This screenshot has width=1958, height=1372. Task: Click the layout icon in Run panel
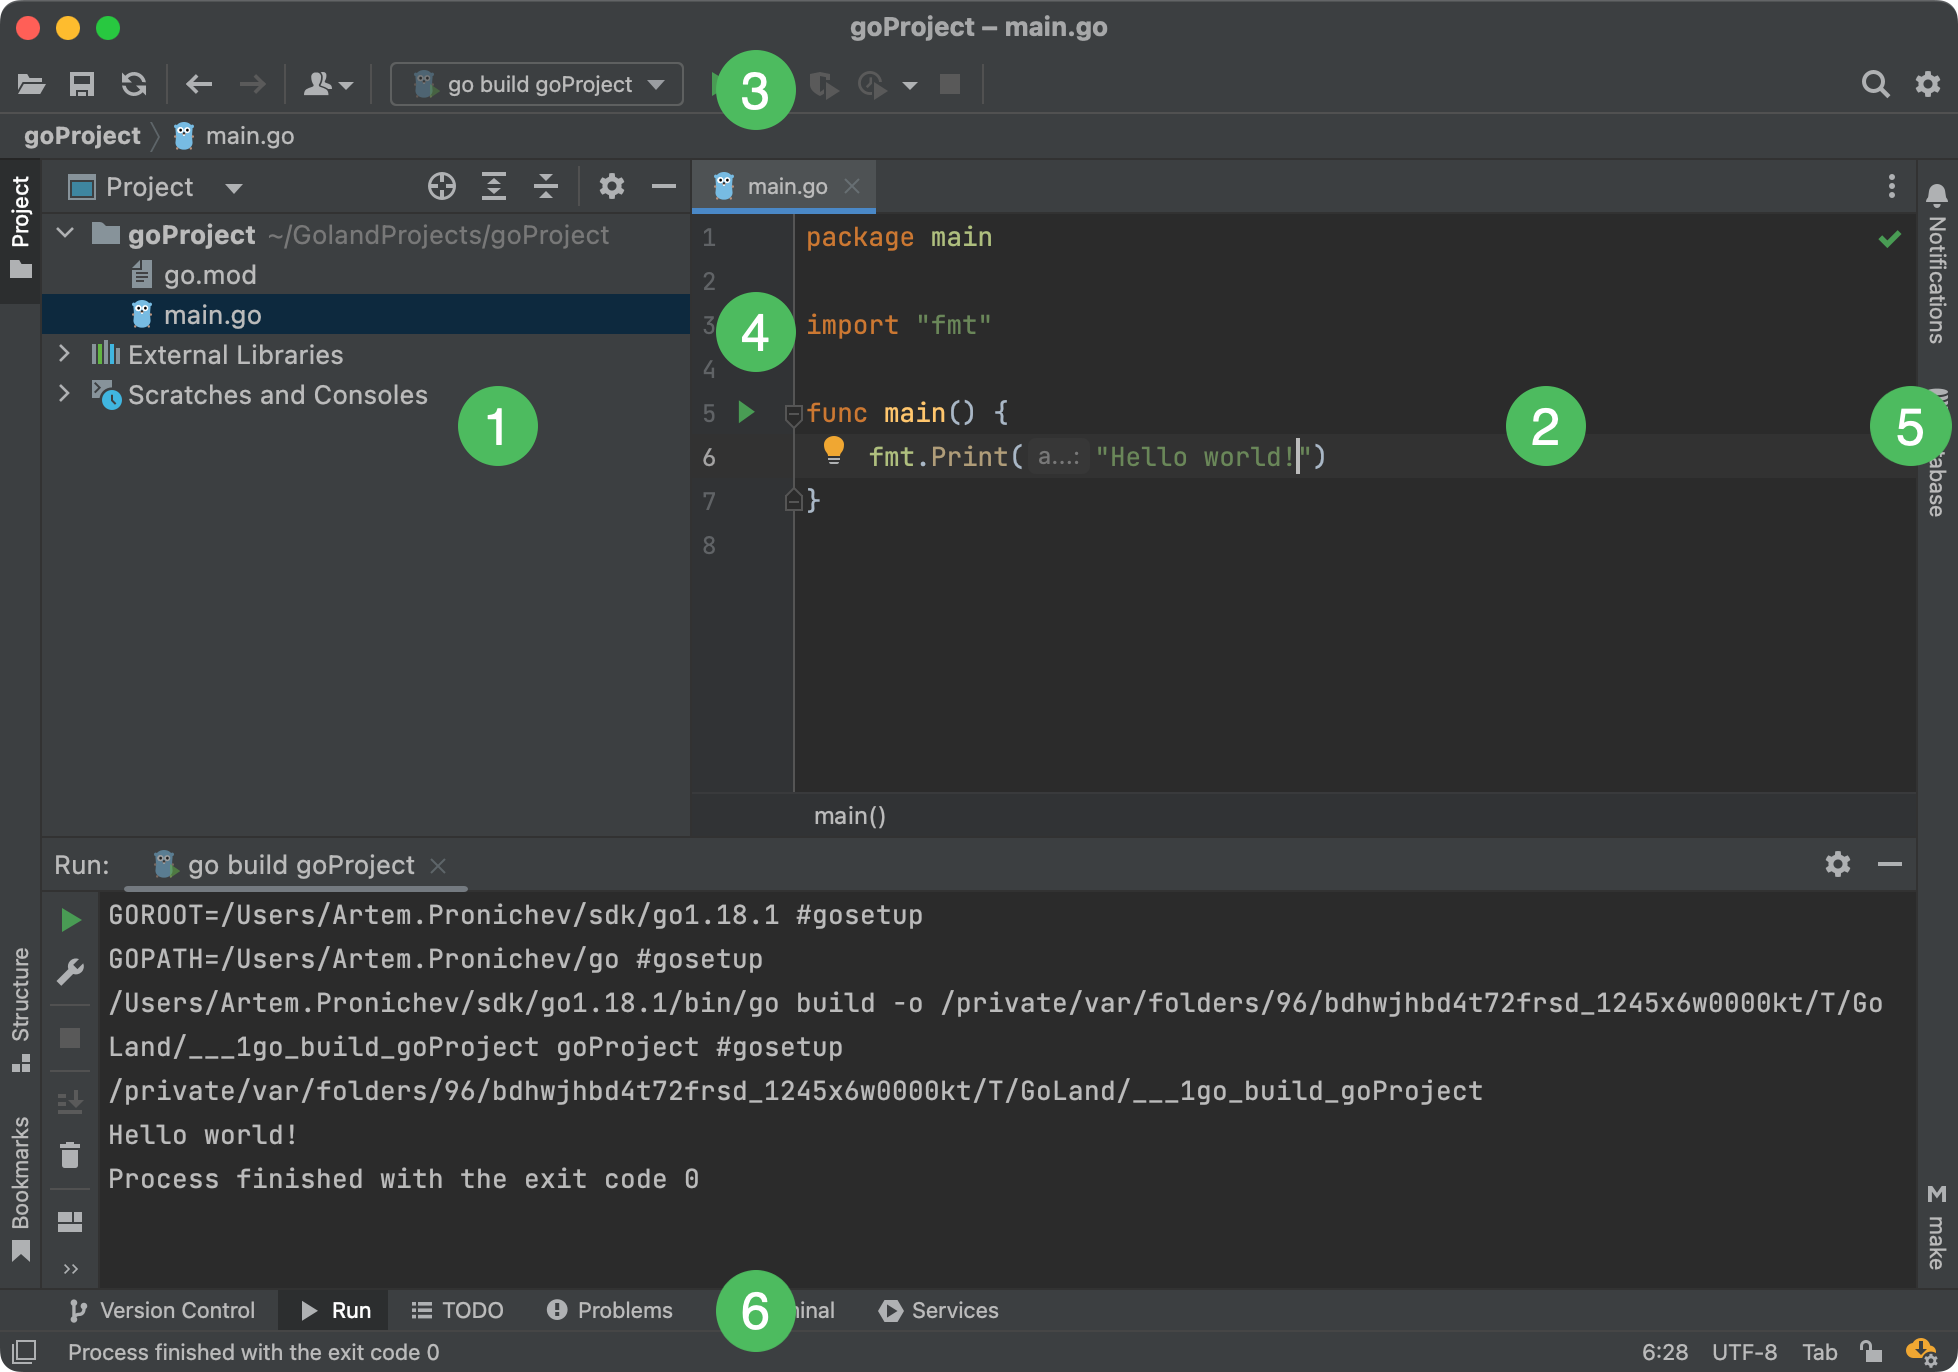click(x=70, y=1222)
